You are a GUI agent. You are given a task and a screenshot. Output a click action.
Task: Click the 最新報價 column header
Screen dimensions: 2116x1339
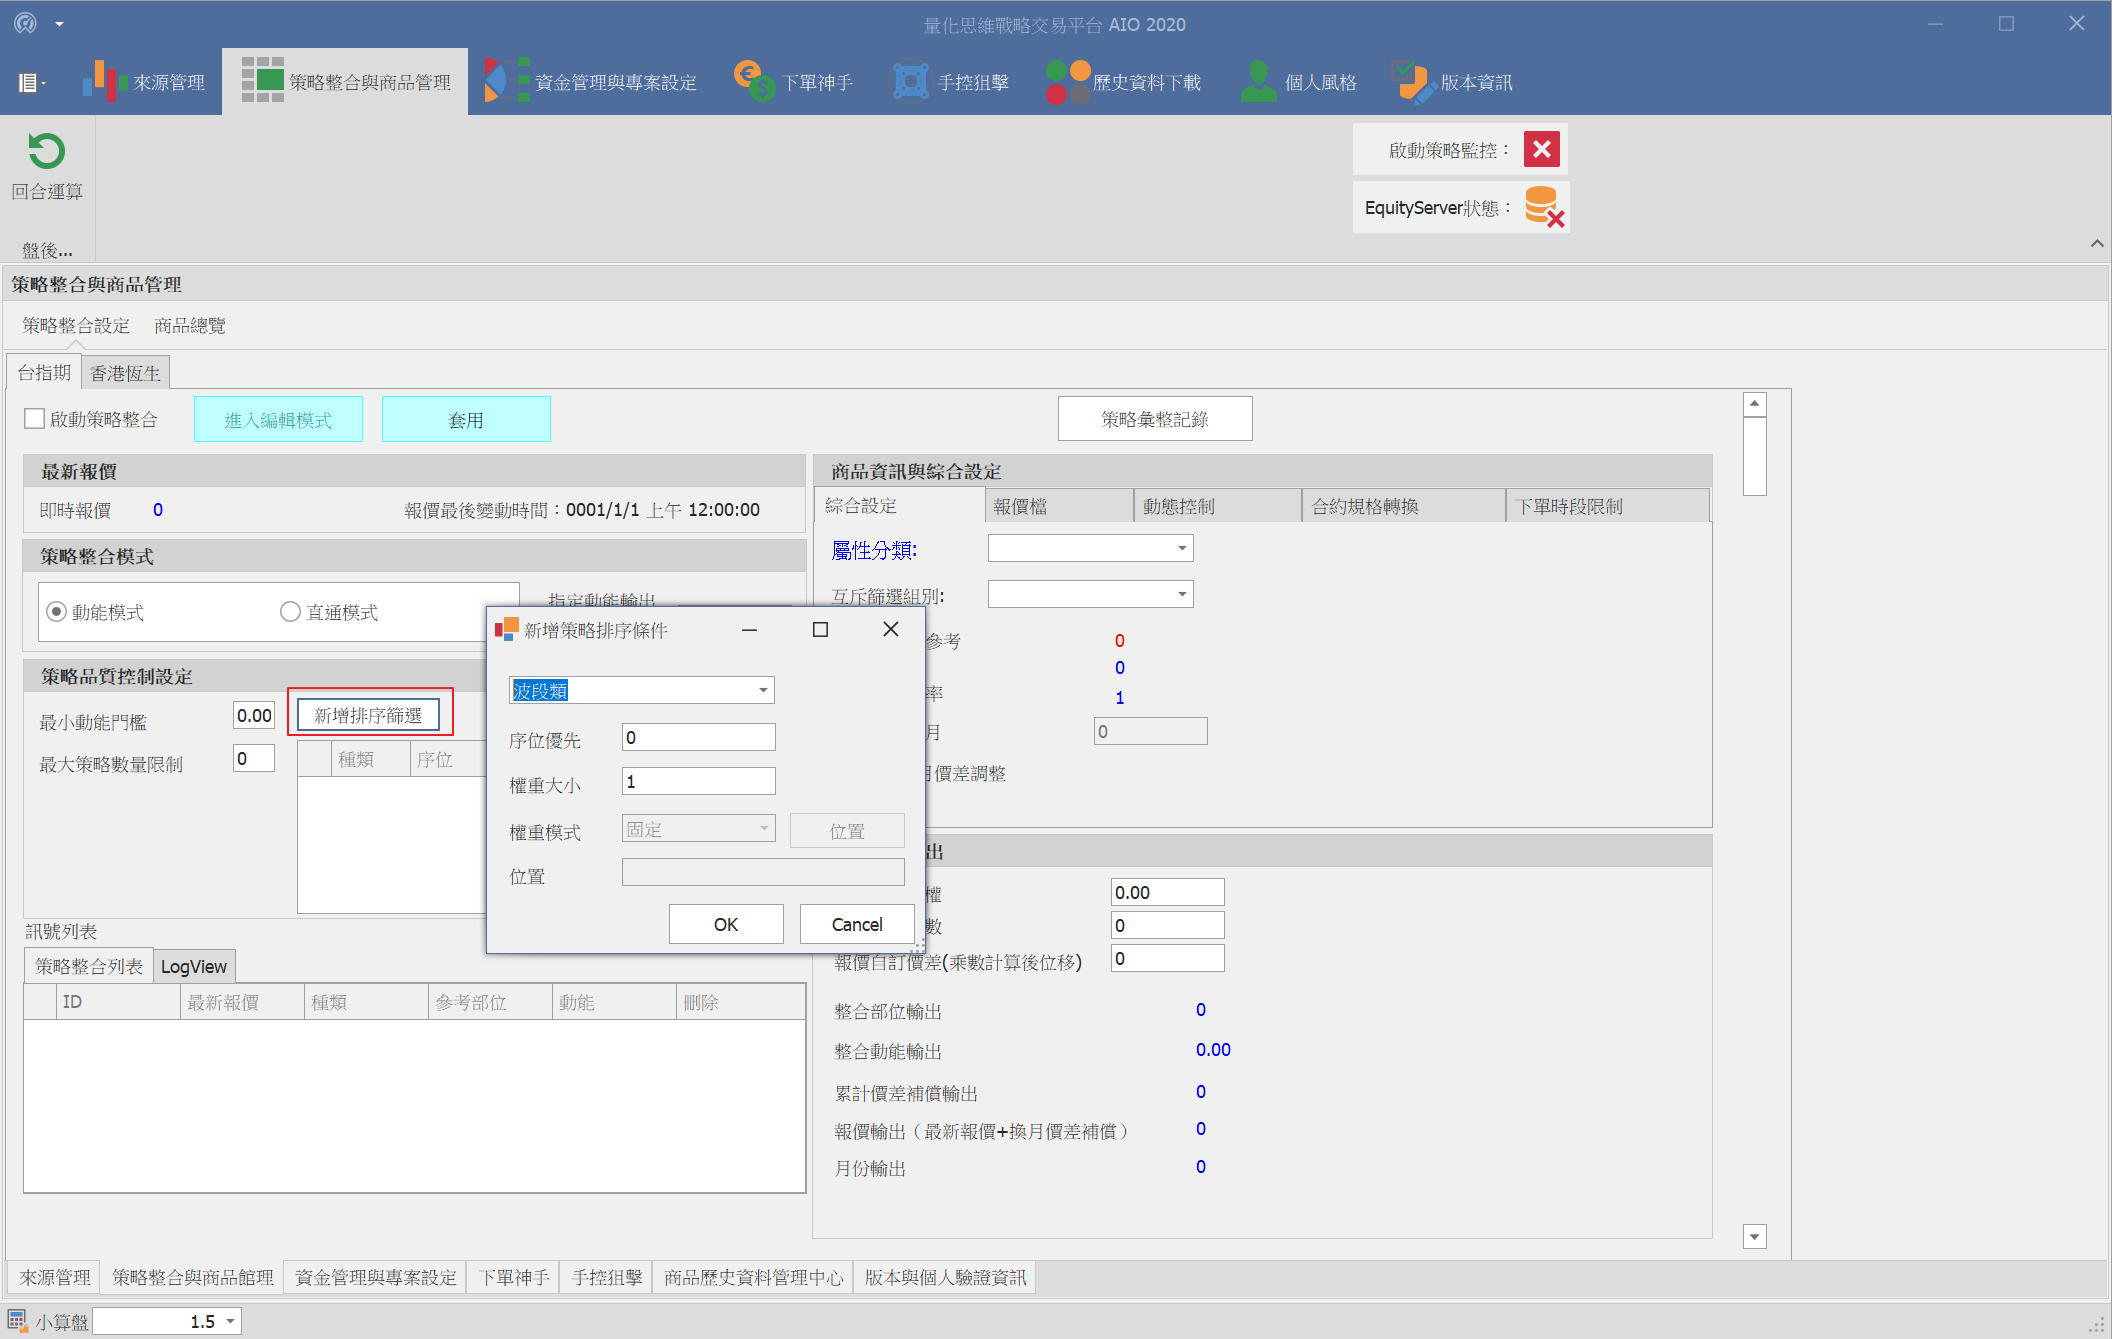243,1002
